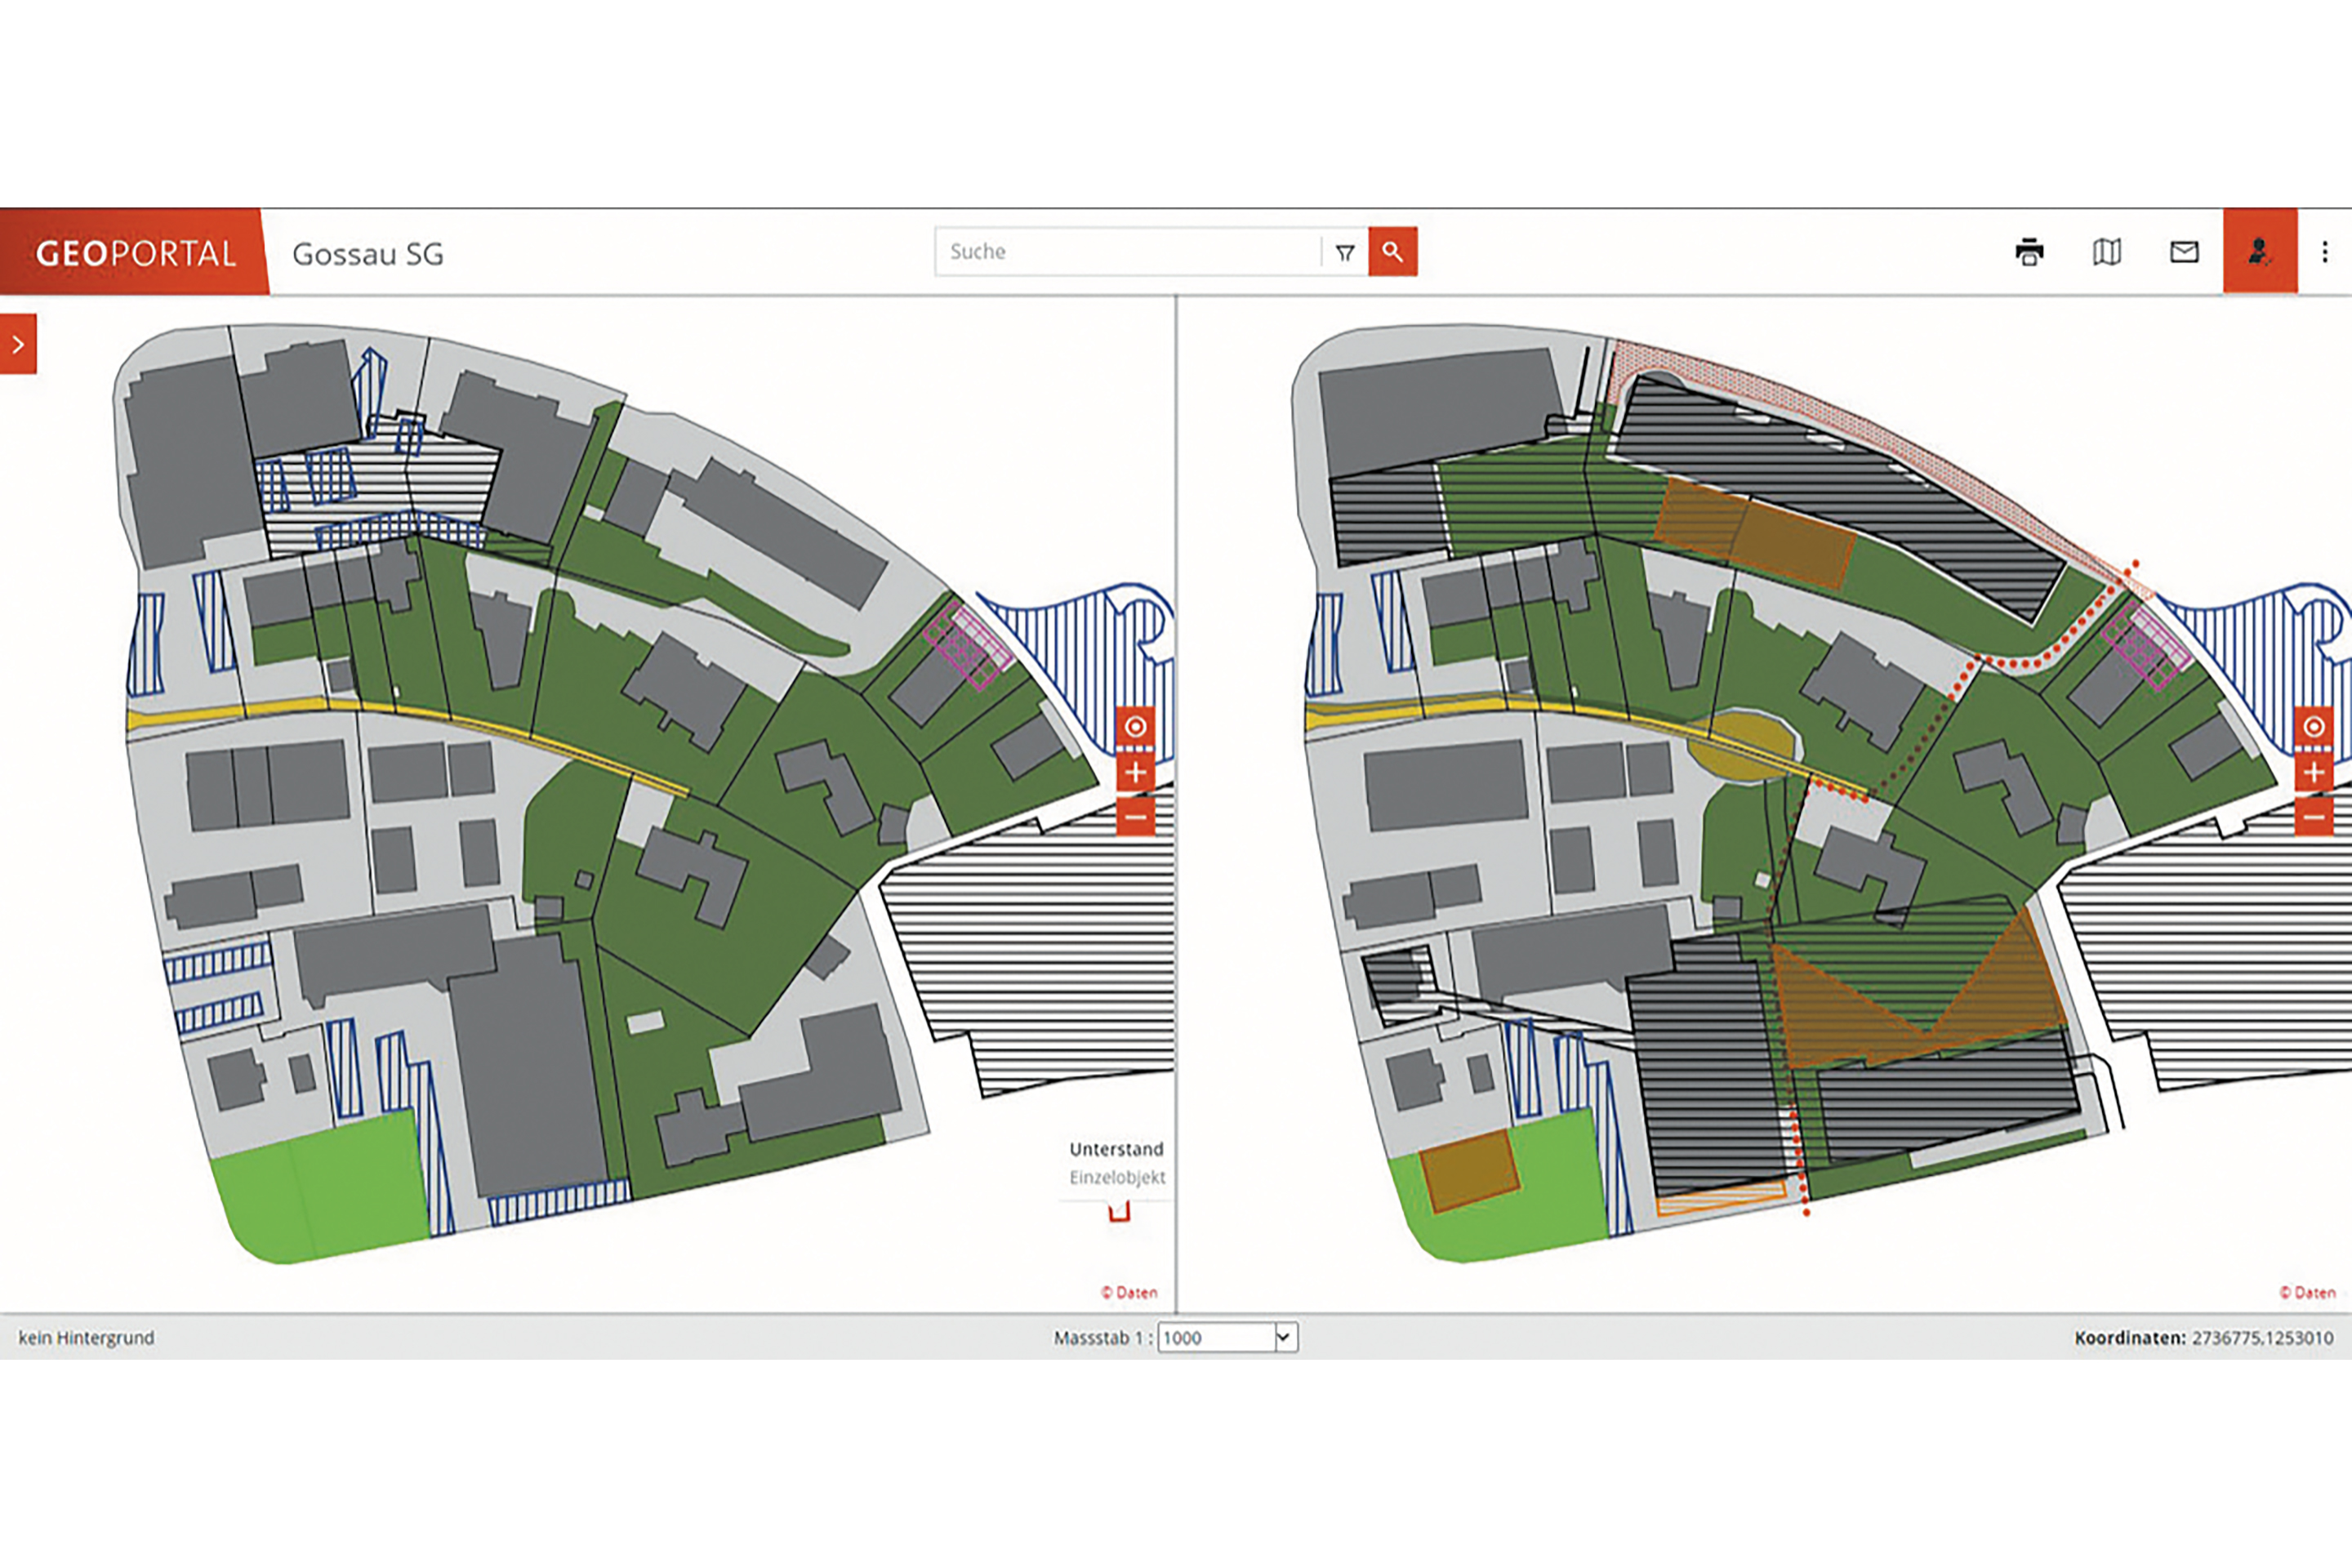Zoom out on the left map
The image size is (2352, 1568).
point(1135,817)
